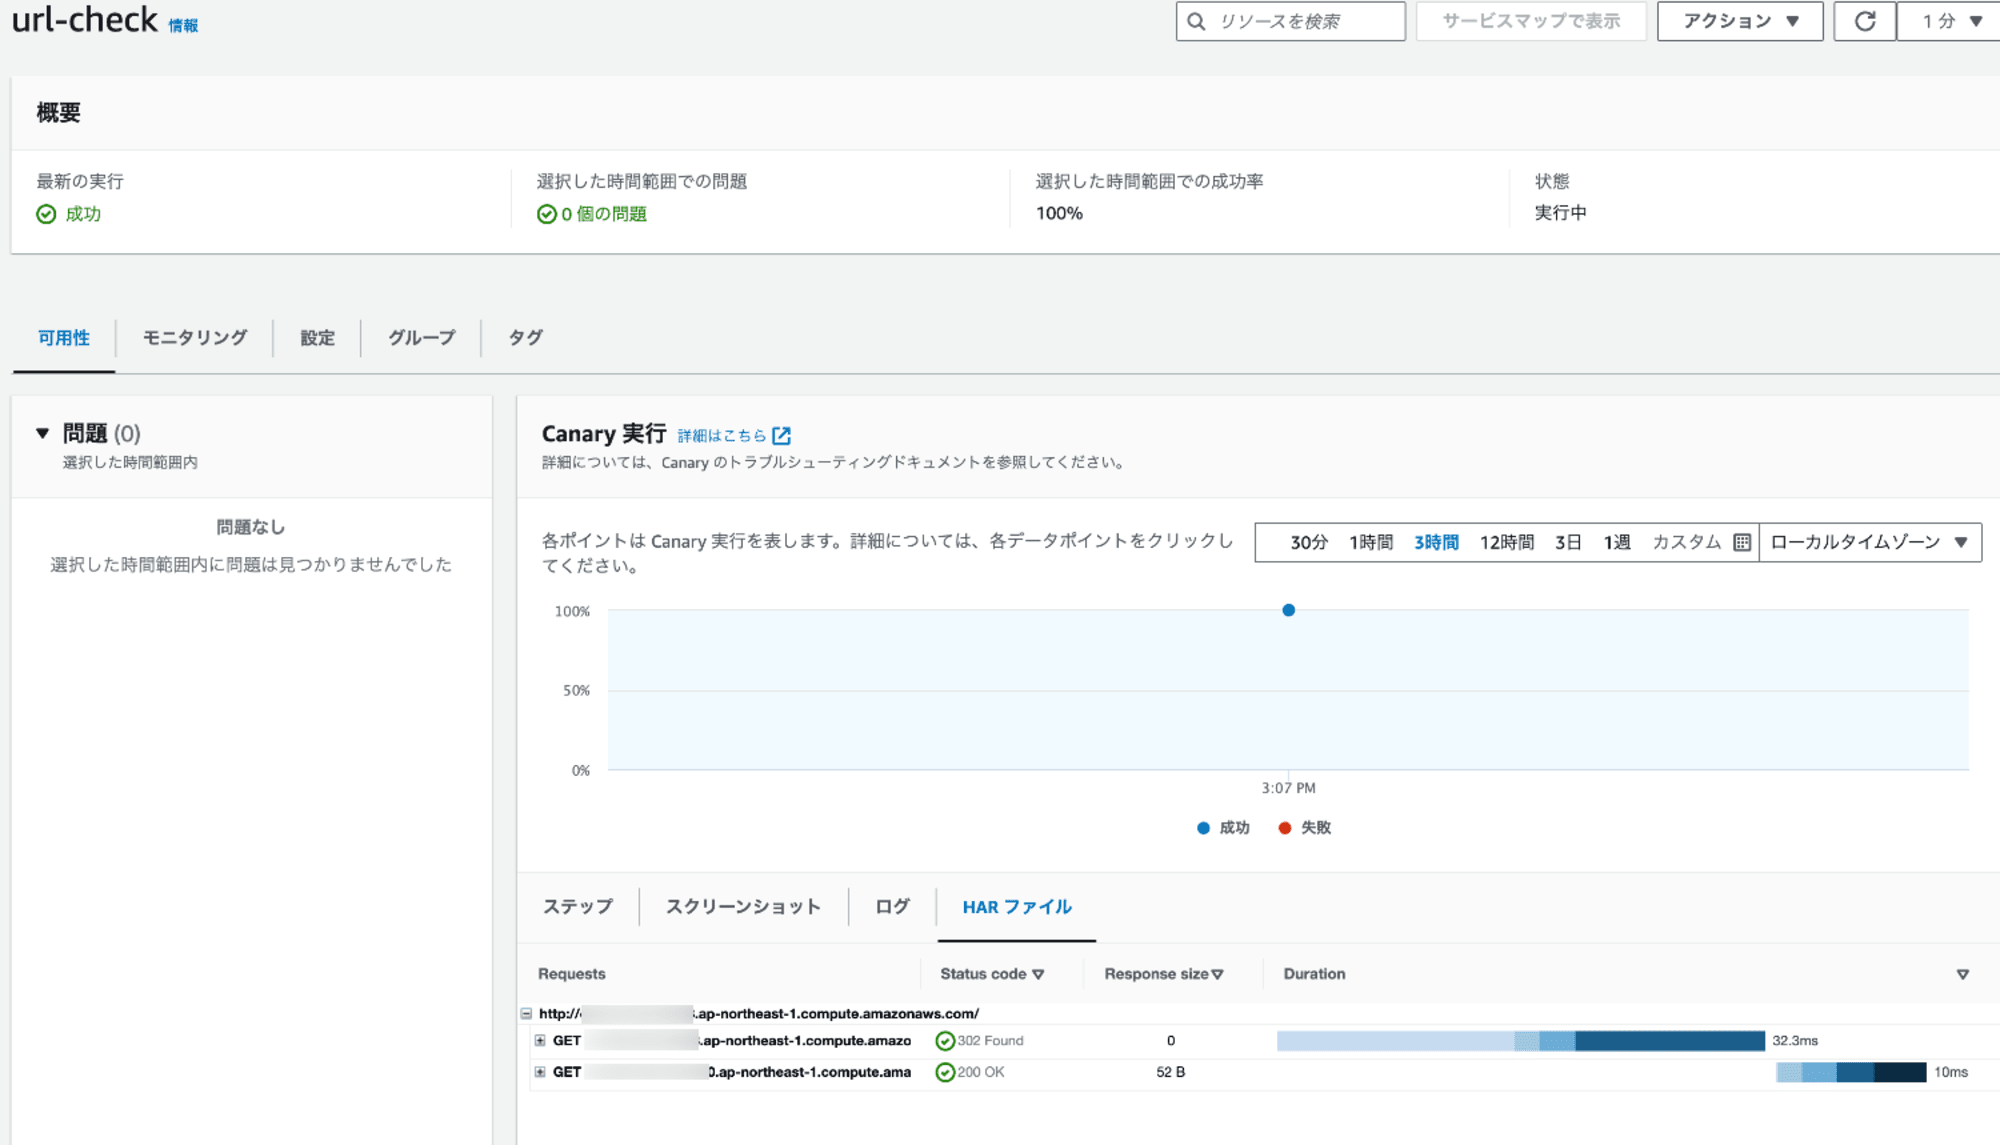Sort by Response size column
Screen dimensions: 2000x1145
tap(1164, 974)
